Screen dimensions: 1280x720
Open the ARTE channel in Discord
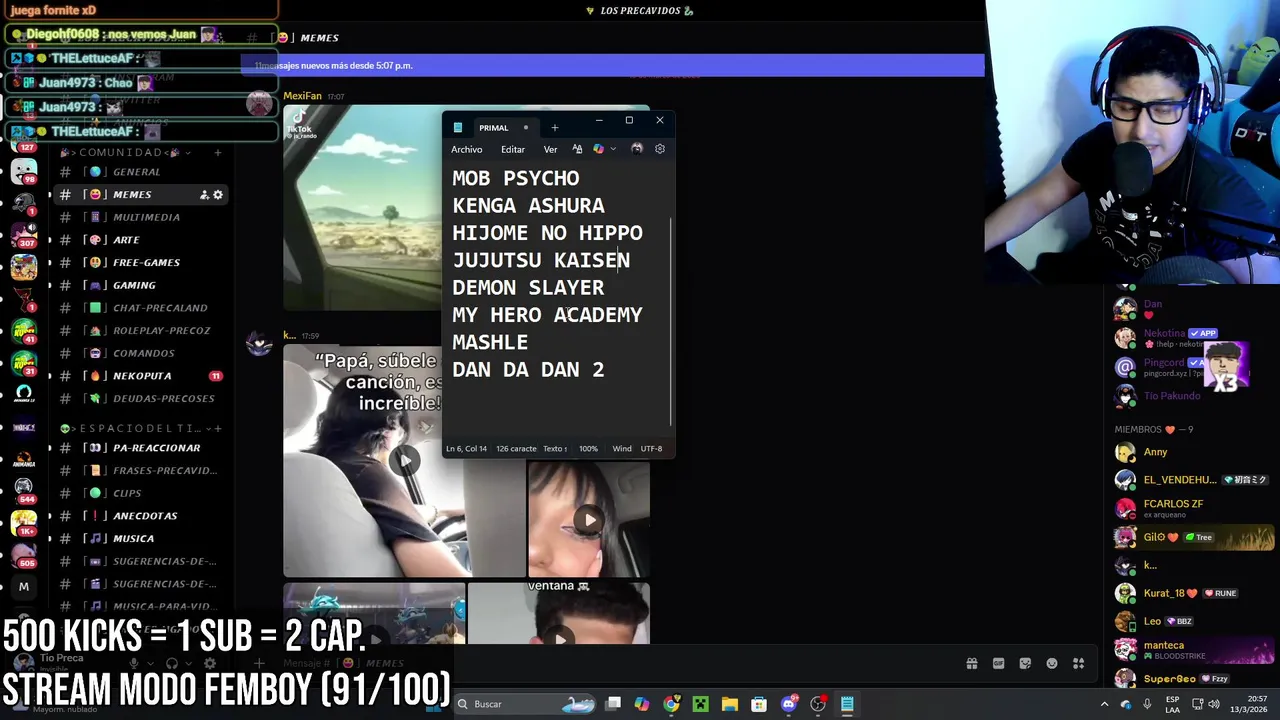140,240
